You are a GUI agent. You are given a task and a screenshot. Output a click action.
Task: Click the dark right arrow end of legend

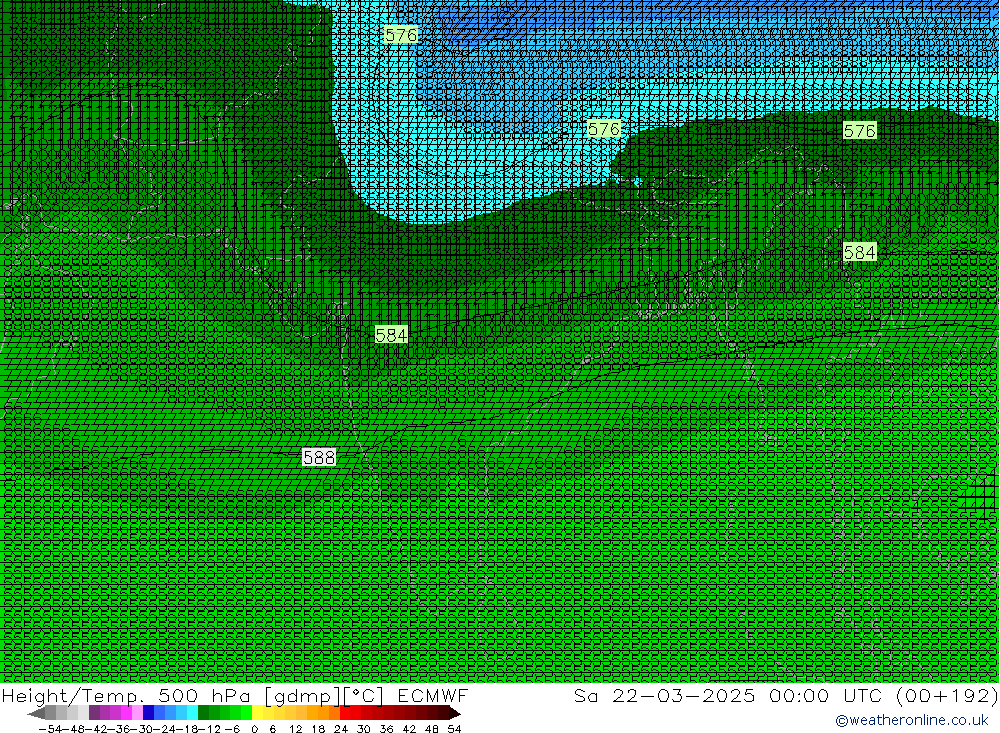[455, 714]
